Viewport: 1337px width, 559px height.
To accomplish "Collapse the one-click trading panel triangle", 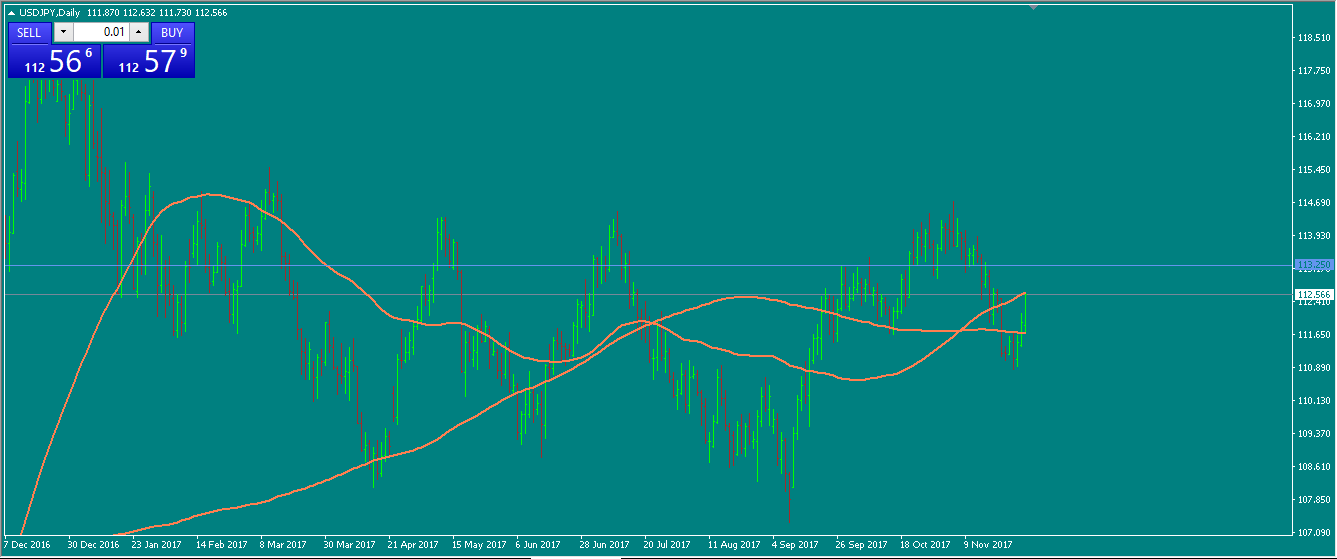I will 12,12.
